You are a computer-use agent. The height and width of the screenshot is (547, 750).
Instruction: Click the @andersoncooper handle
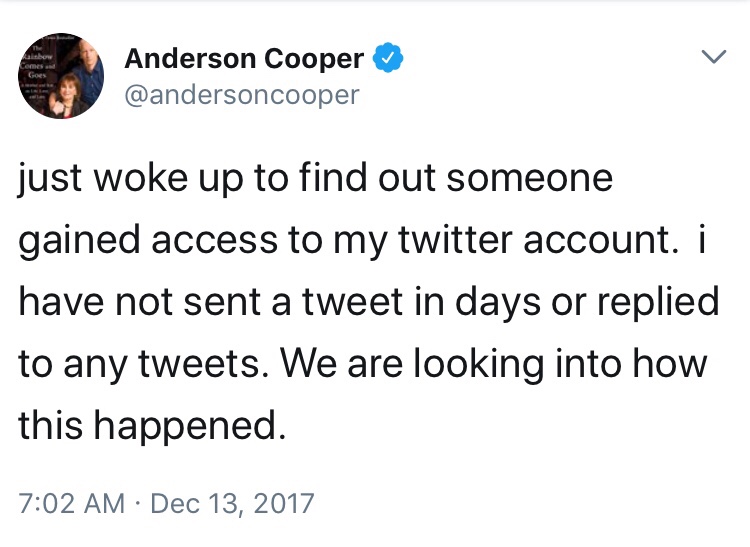pos(241,95)
